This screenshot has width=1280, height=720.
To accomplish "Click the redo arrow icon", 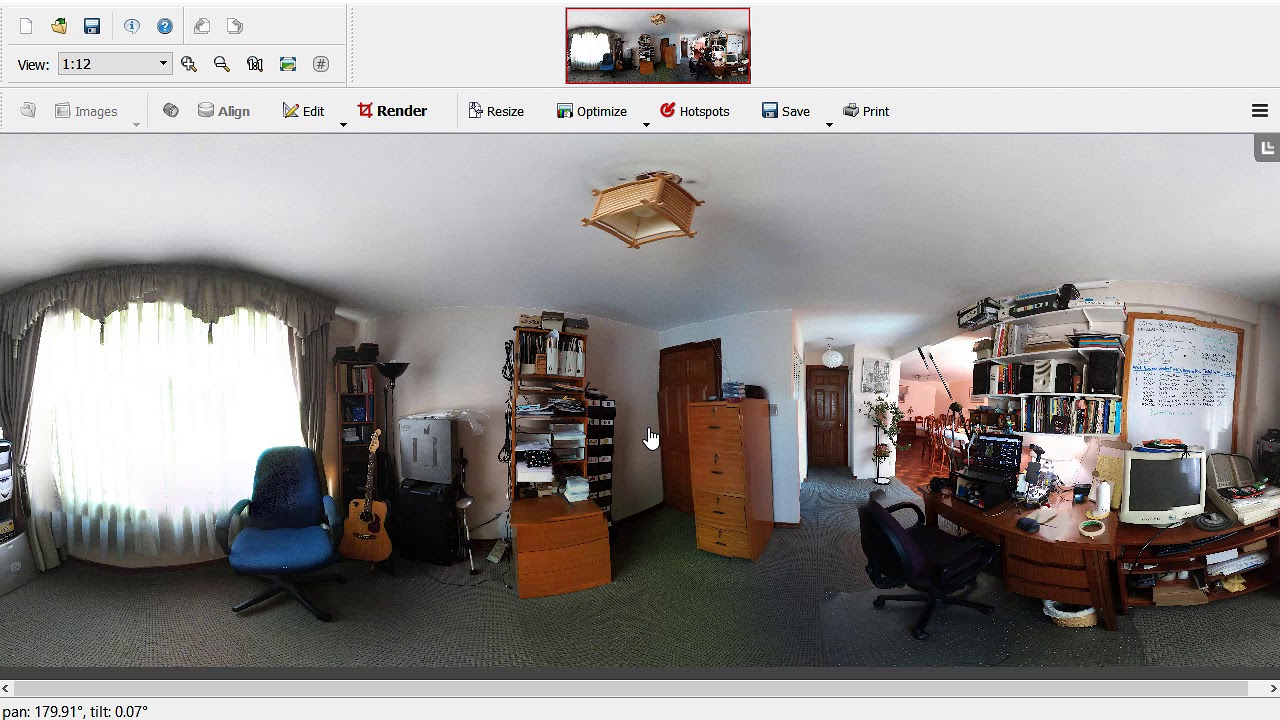I will [x=235, y=26].
